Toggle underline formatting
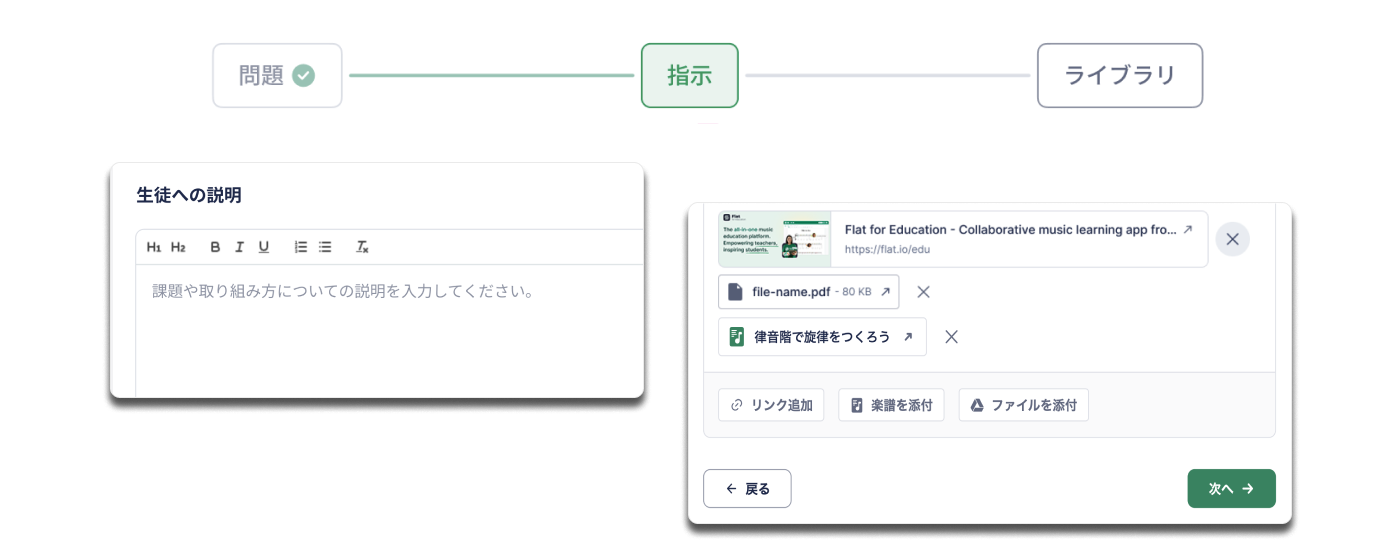 264,247
